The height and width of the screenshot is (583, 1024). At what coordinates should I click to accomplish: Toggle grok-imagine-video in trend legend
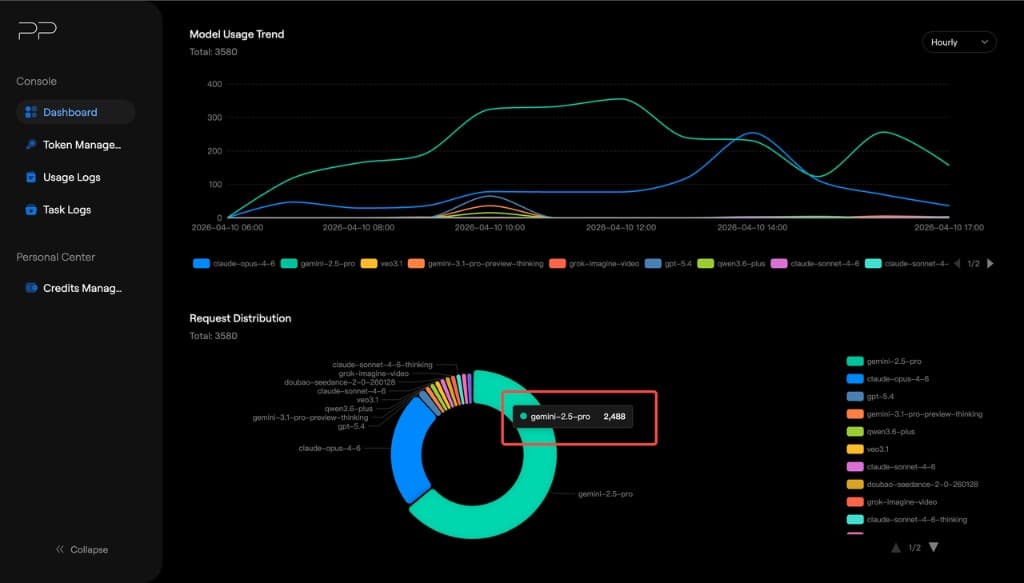click(594, 264)
